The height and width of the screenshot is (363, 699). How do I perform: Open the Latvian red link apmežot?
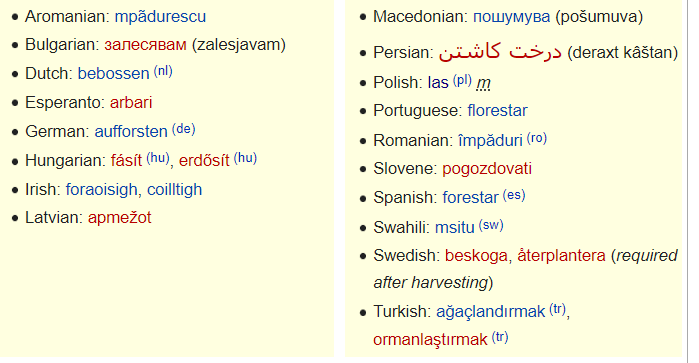[119, 218]
